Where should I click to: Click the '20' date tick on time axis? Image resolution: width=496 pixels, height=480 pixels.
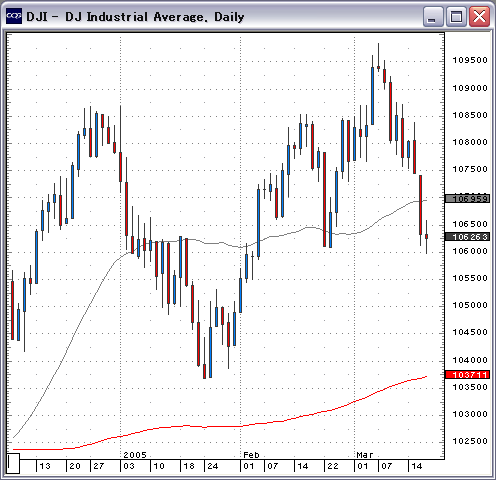(x=75, y=466)
